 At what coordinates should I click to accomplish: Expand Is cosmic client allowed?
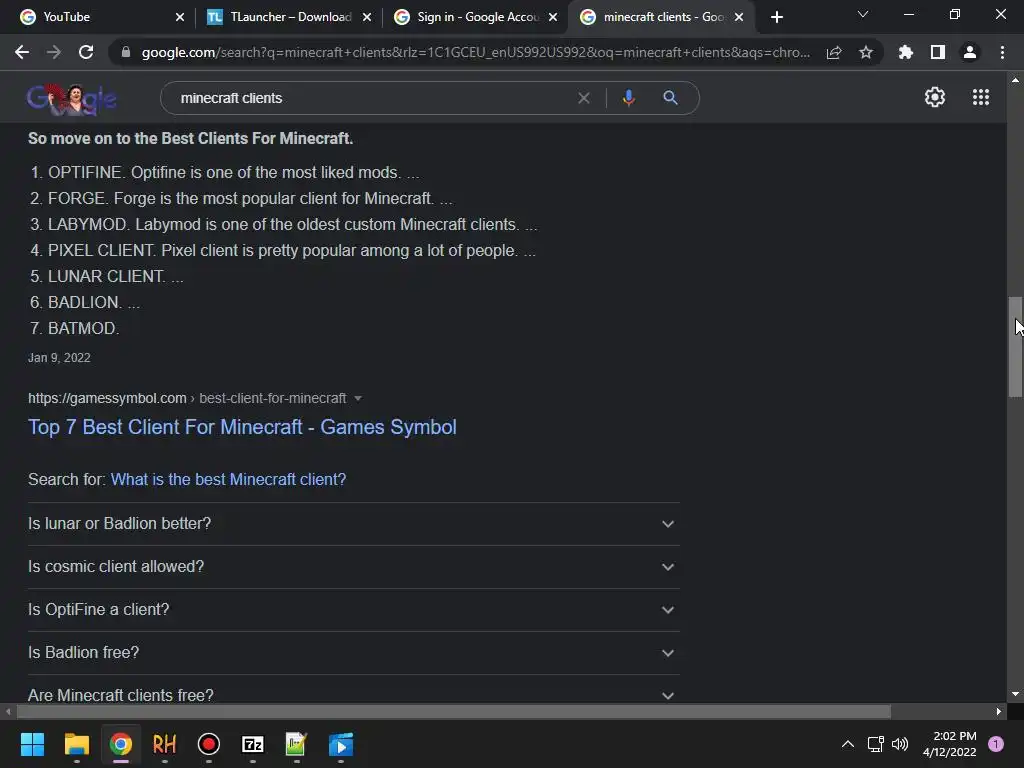pyautogui.click(x=353, y=567)
